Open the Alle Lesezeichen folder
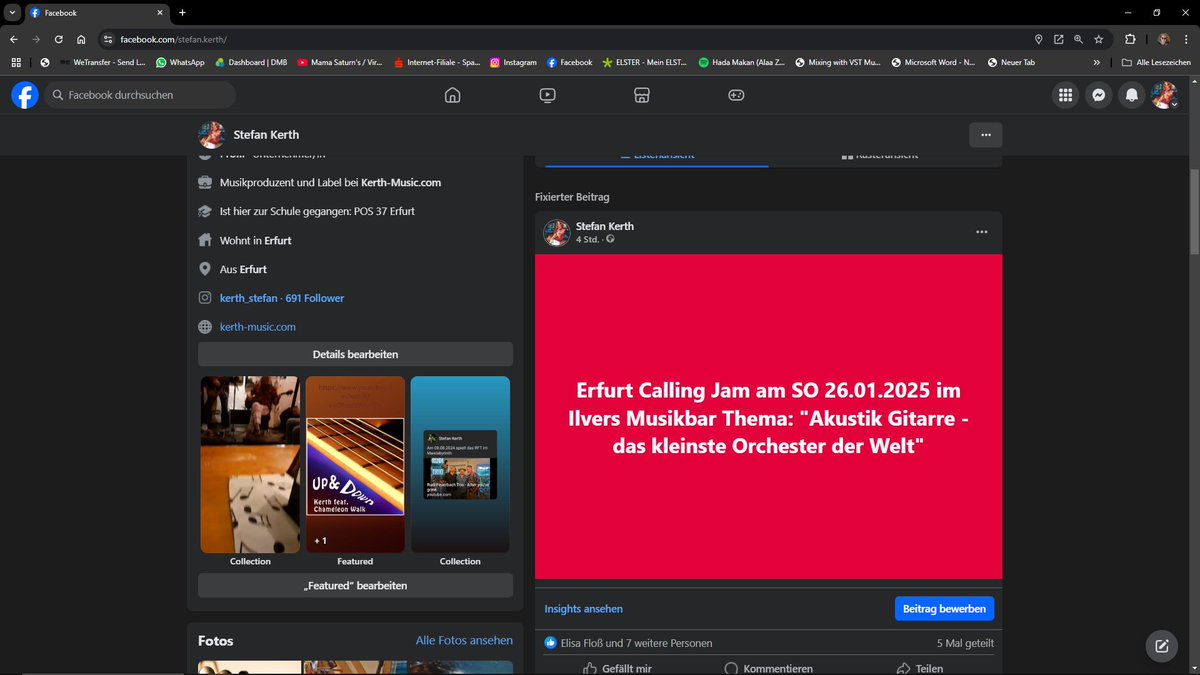This screenshot has height=675, width=1200. coord(1156,62)
